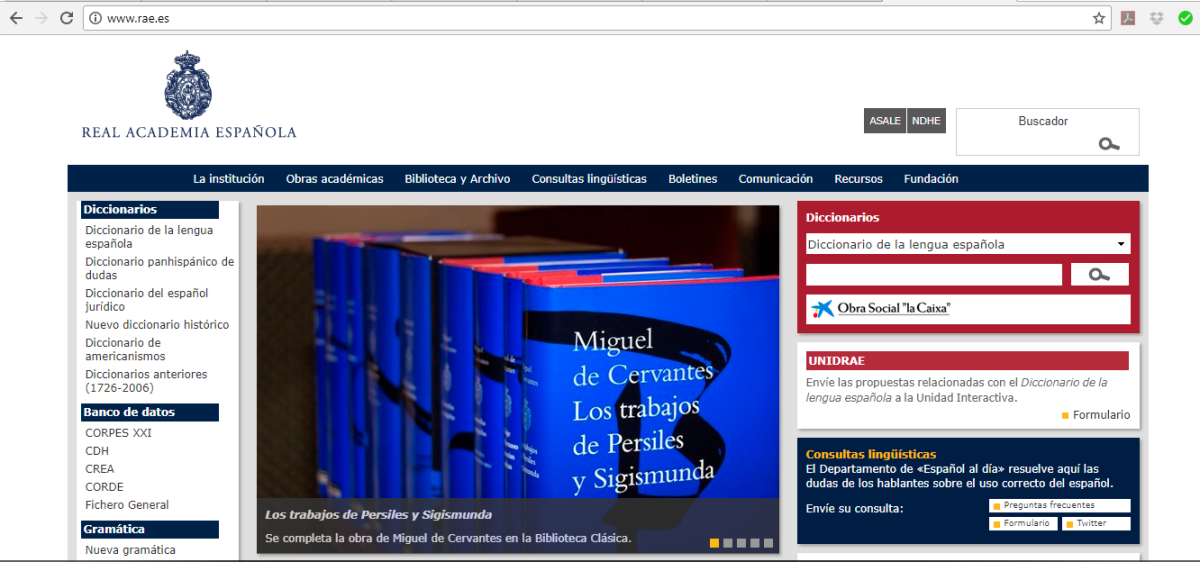Select the third carousel dot
Viewport: 1200px width, 562px height.
coord(741,543)
